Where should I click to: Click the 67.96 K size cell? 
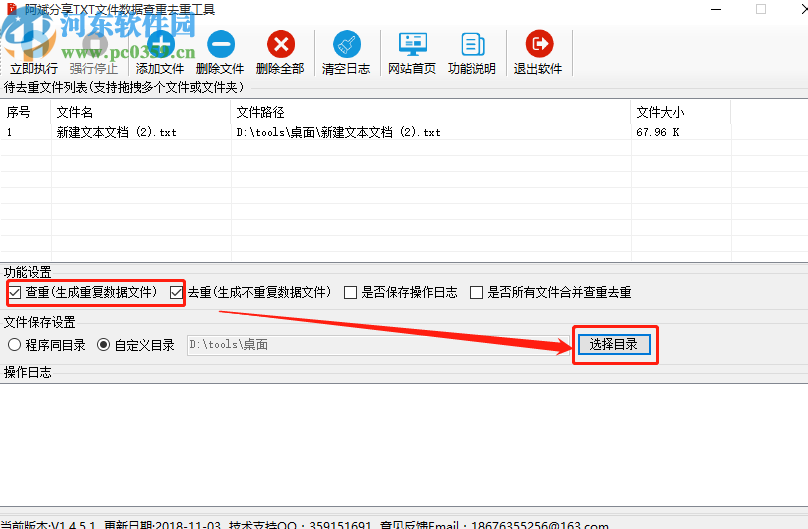click(658, 132)
